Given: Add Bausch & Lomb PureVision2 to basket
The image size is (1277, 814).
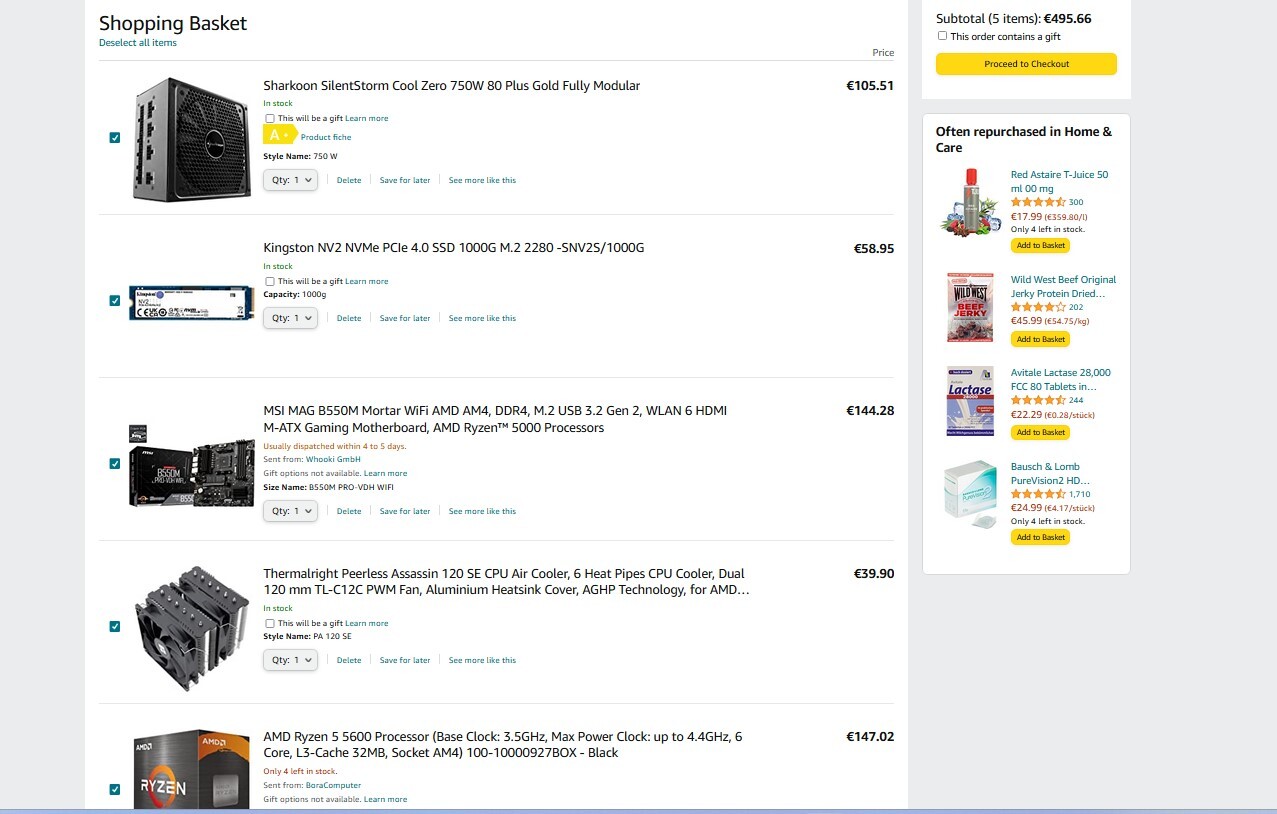Looking at the screenshot, I should pos(1040,537).
